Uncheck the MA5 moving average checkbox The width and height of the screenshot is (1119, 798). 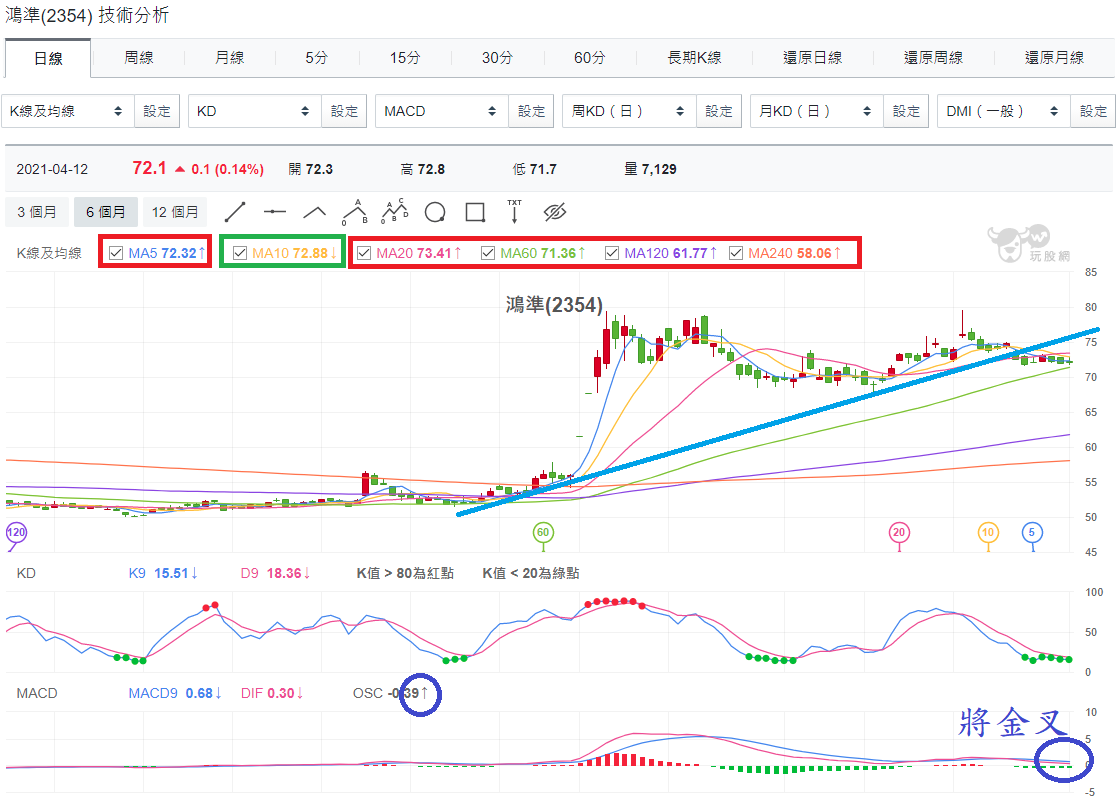[x=116, y=253]
